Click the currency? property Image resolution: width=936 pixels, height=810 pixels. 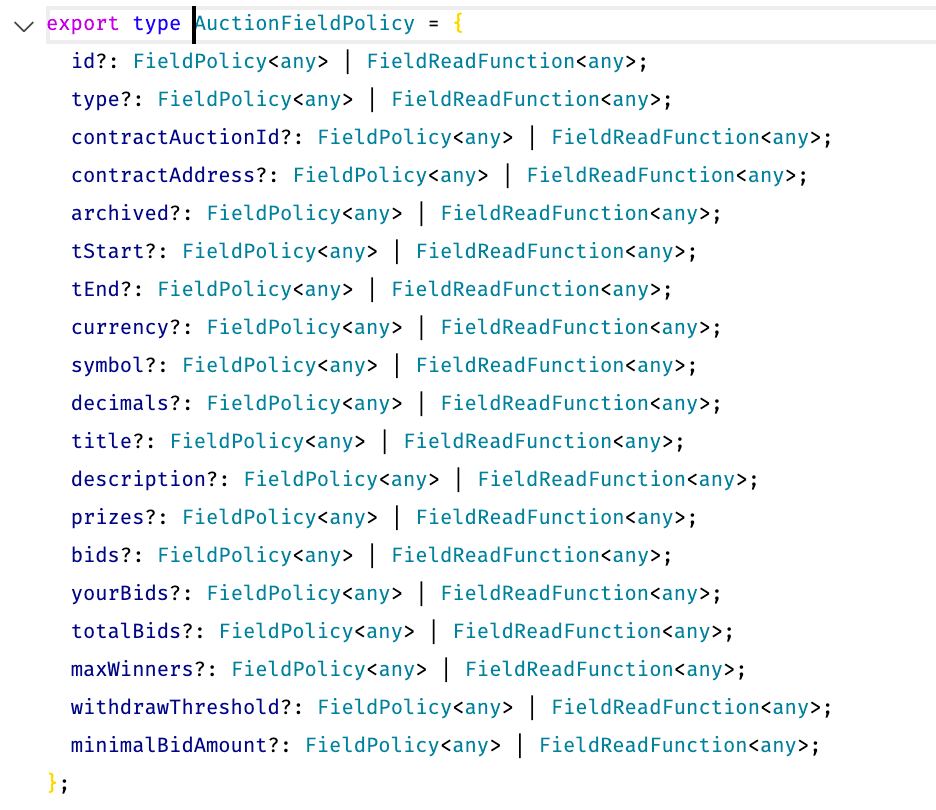126,327
